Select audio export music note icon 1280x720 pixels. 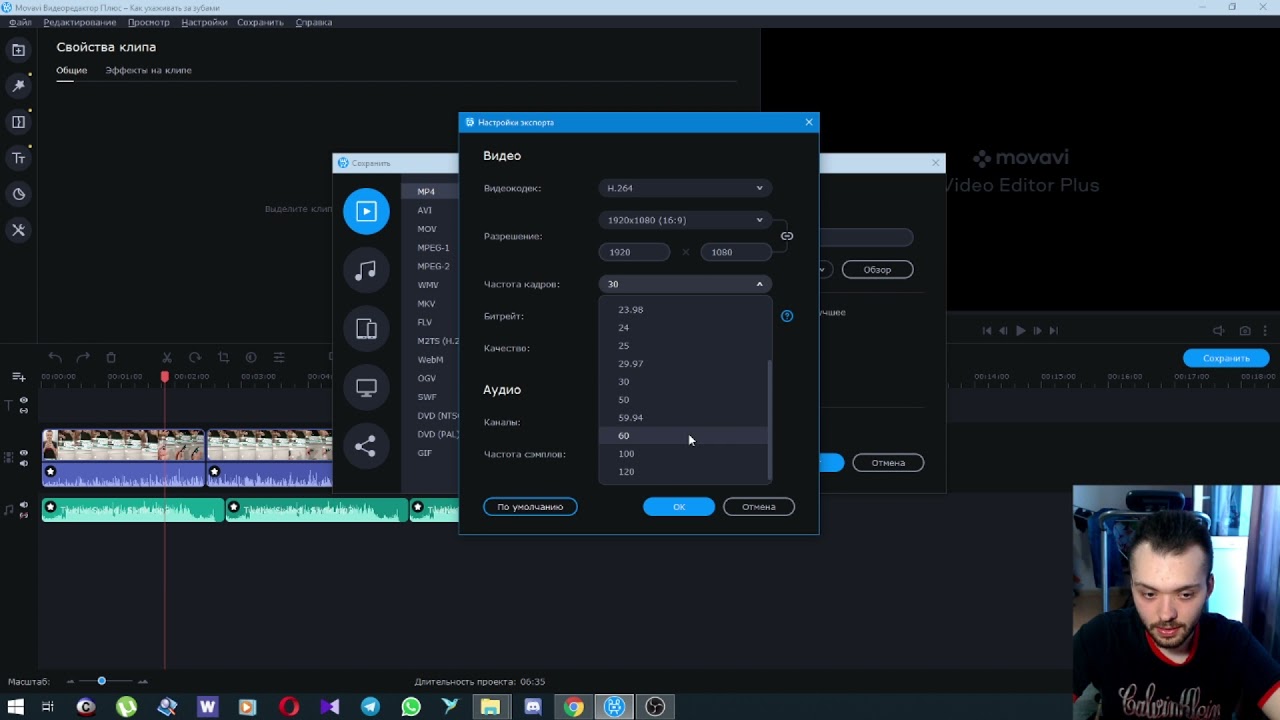(x=366, y=270)
